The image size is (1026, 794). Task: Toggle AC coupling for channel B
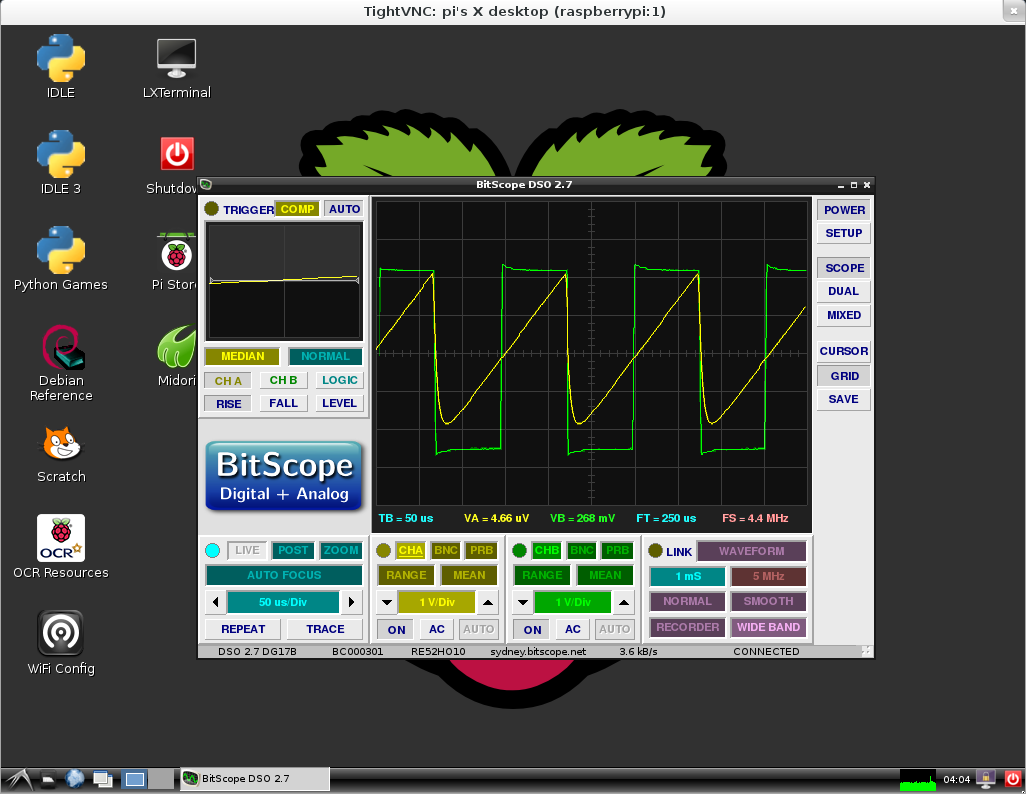pos(572,629)
